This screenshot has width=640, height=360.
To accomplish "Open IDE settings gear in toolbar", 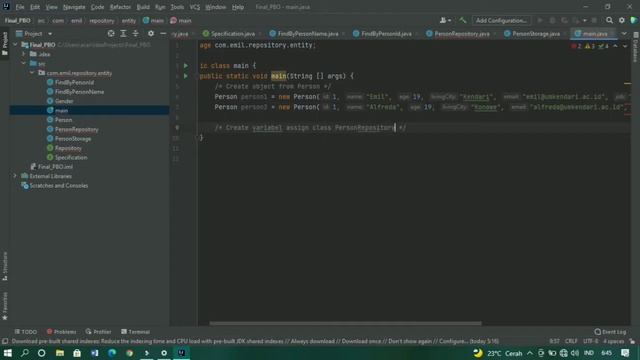I will pyautogui.click(x=622, y=20).
